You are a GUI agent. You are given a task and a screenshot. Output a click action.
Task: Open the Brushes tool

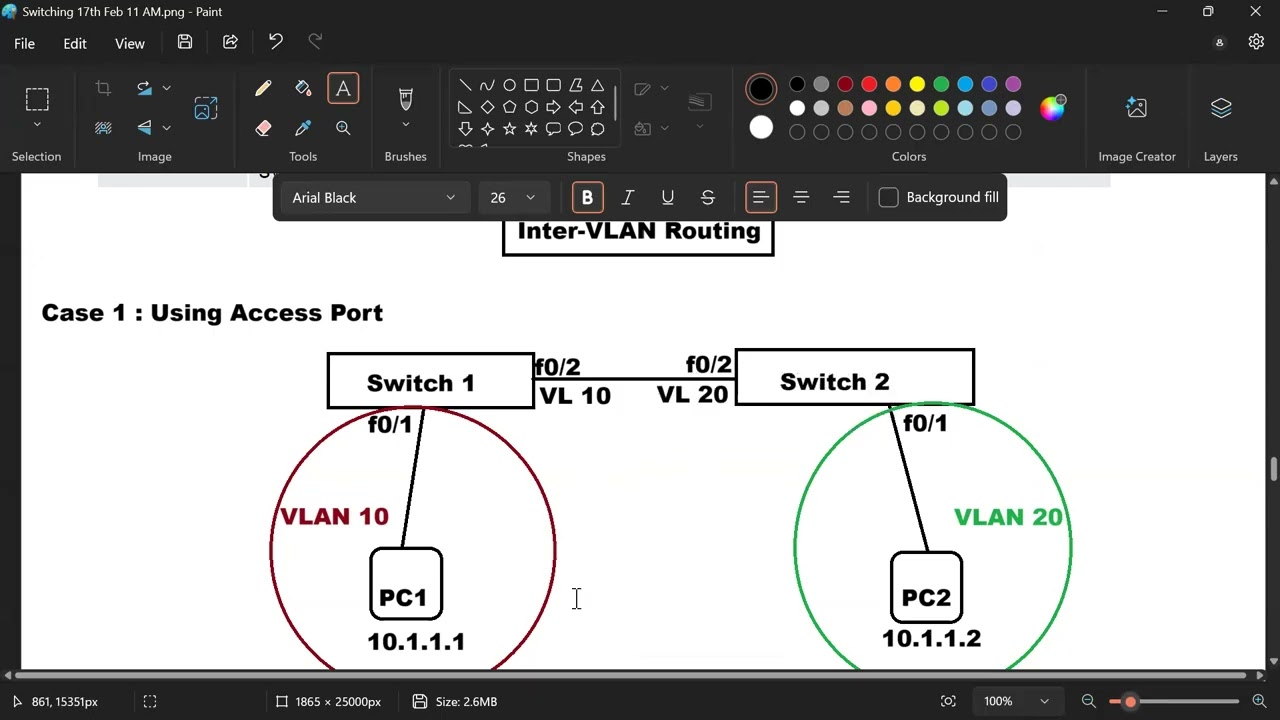(405, 98)
